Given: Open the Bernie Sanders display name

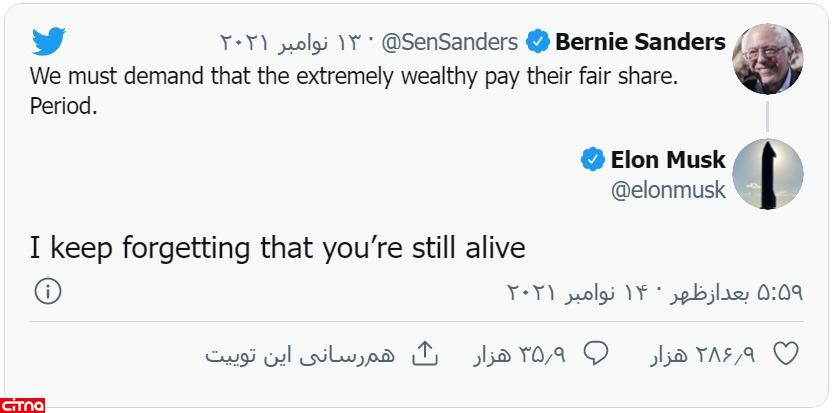Looking at the screenshot, I should [x=640, y=42].
